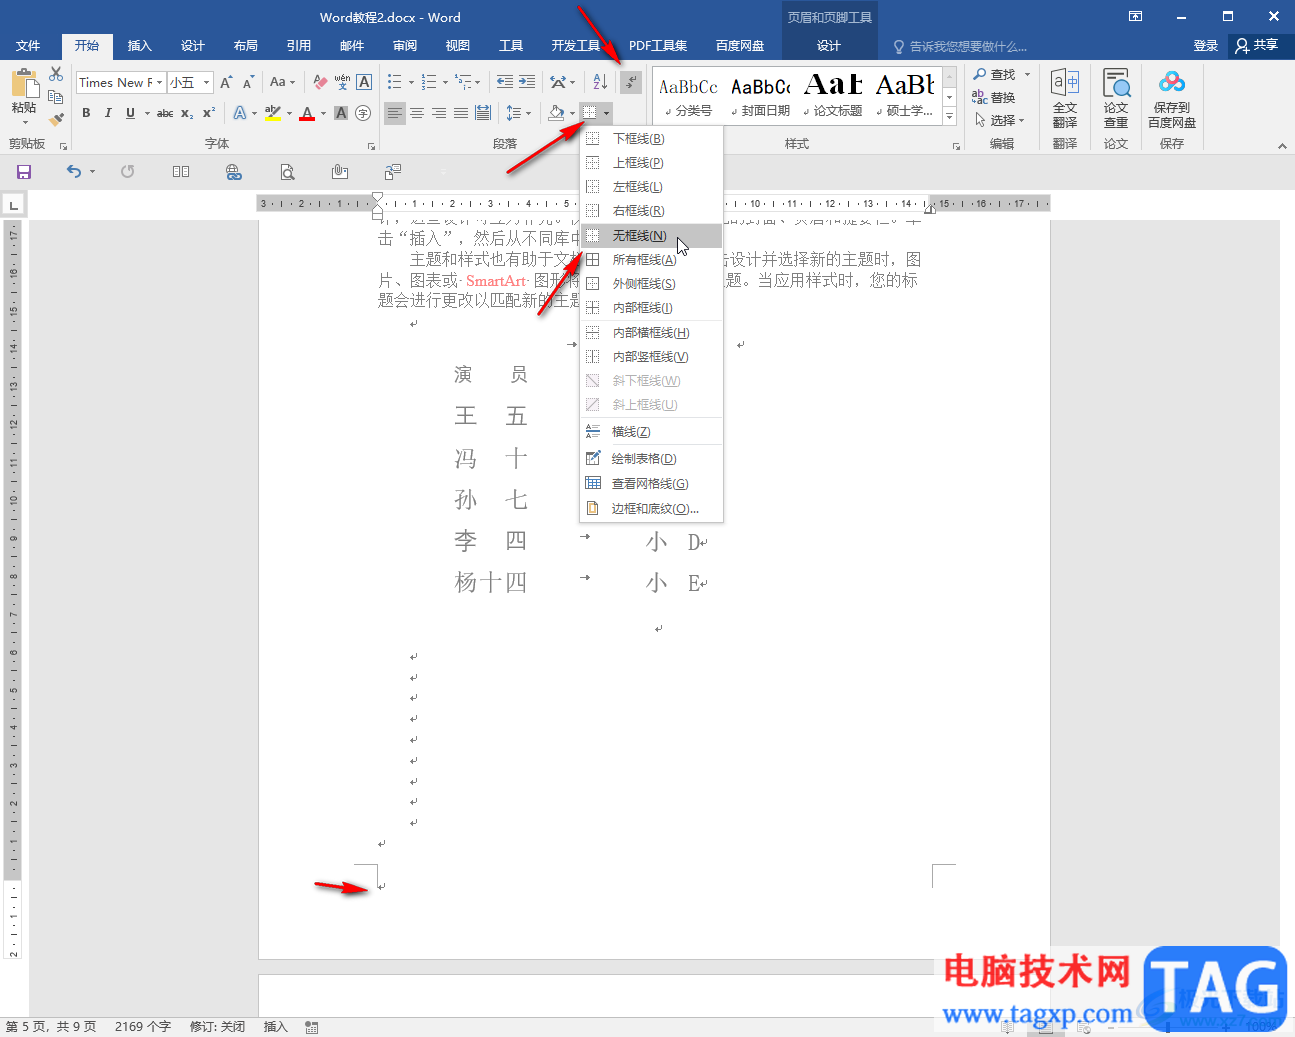Viewport: 1295px width, 1037px height.
Task: Open change case Aa dropdown
Action: [283, 82]
